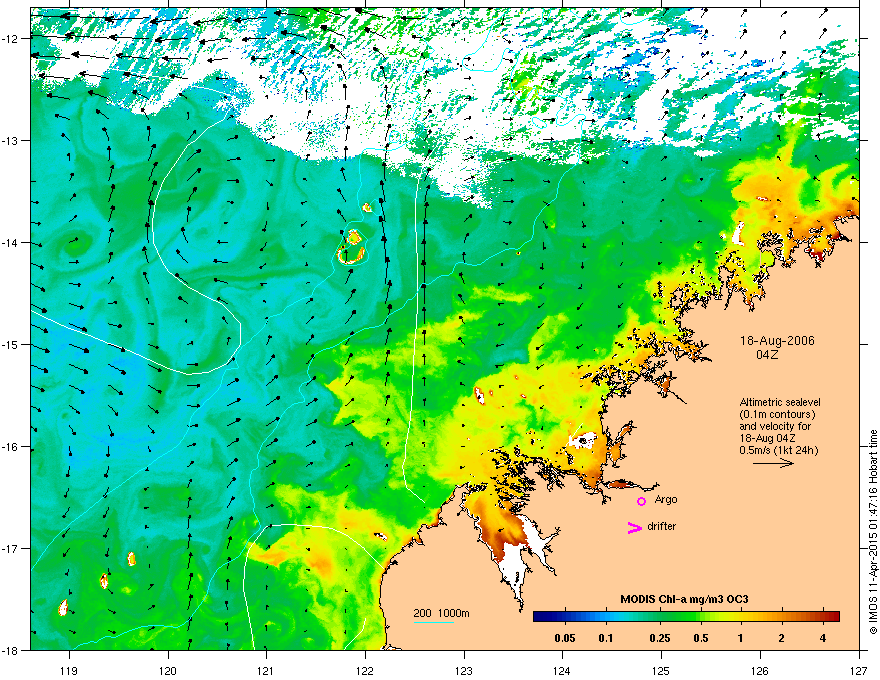Click the "Argo" legend label
Image resolution: width=880 pixels, height=680 pixels.
(x=666, y=499)
